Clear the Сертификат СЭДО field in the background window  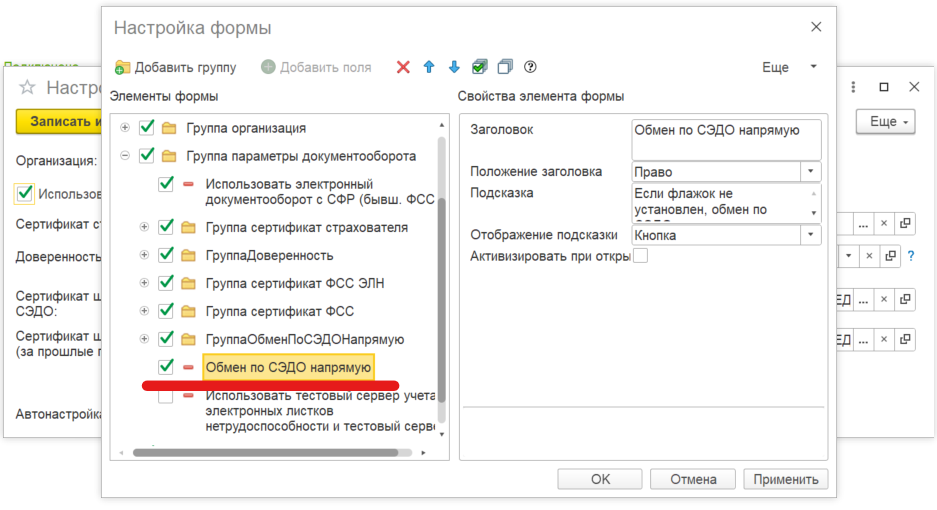(884, 300)
